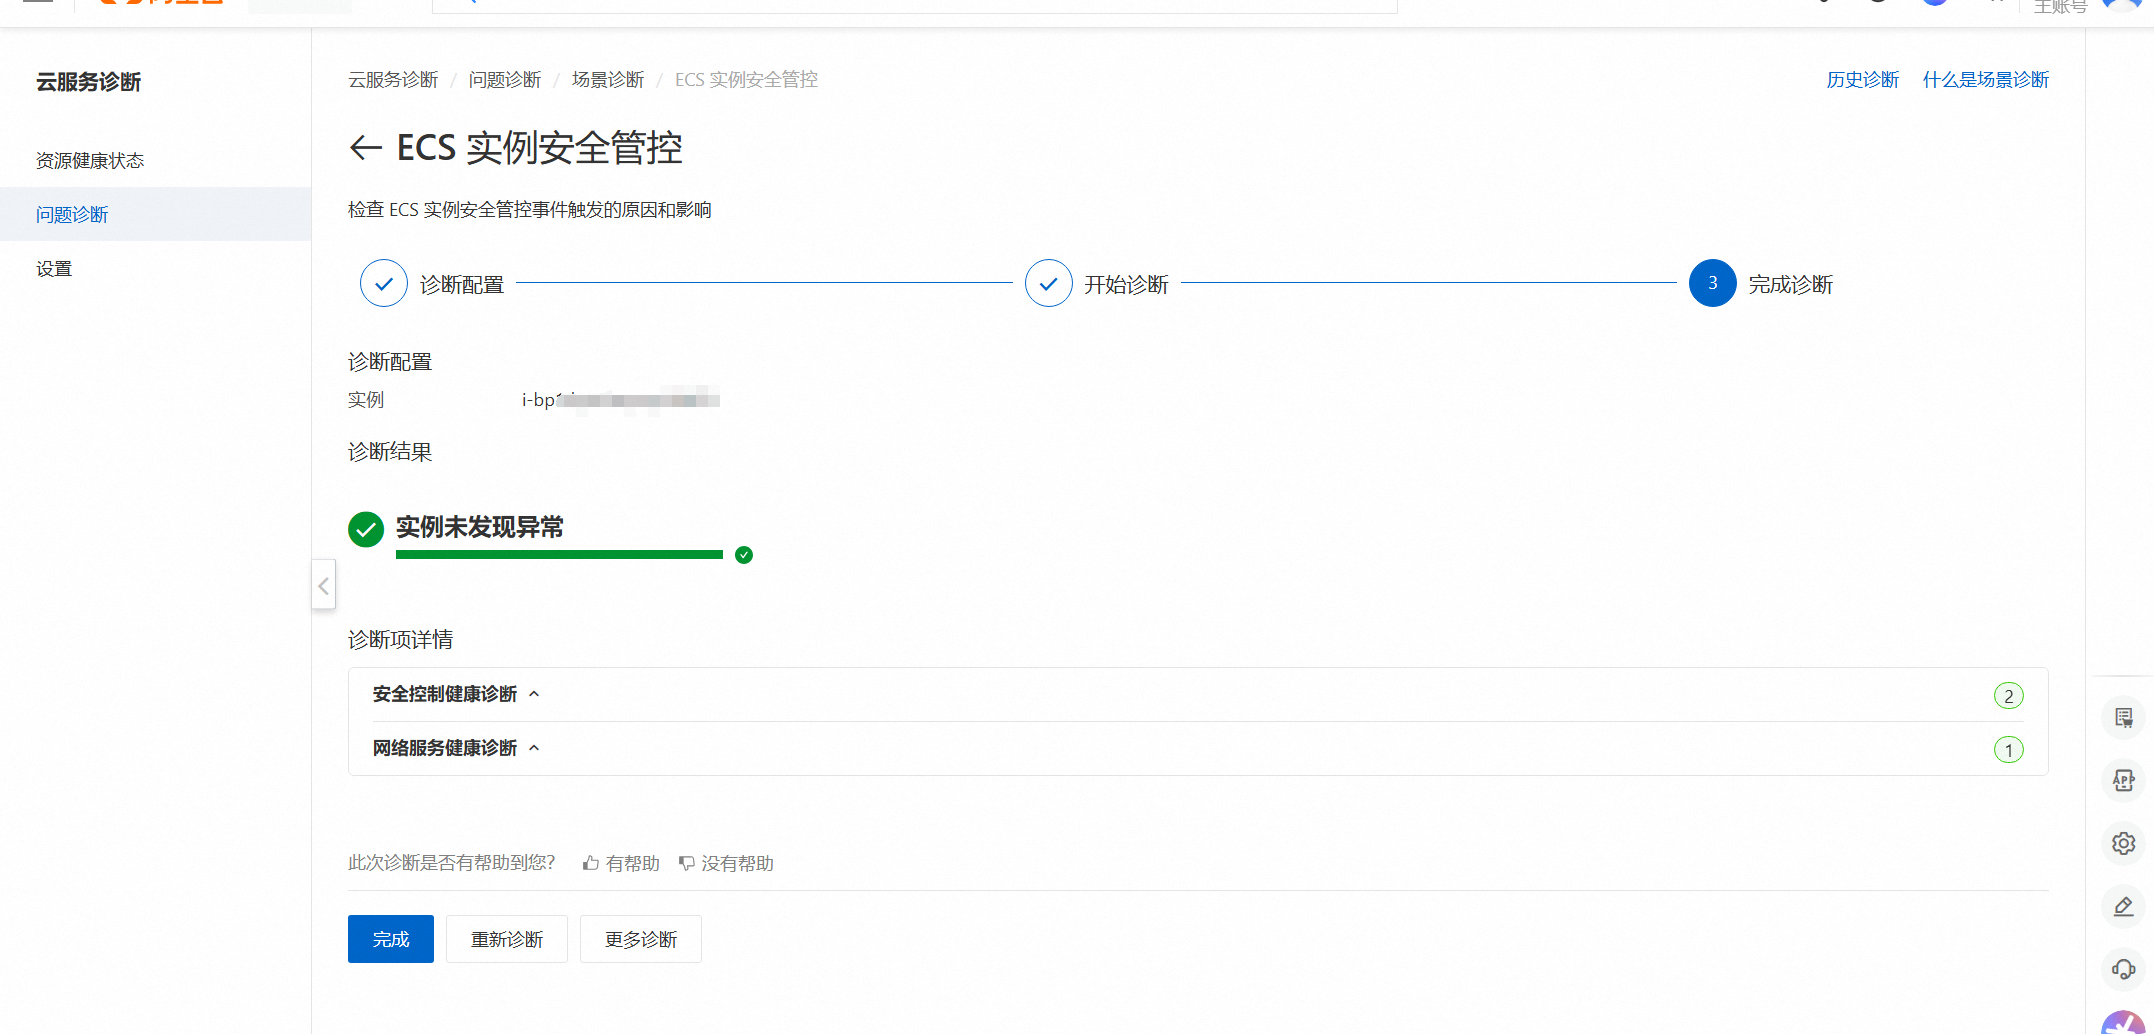The image size is (2154, 1034).
Task: Open the 历史诊断 link
Action: [1862, 79]
